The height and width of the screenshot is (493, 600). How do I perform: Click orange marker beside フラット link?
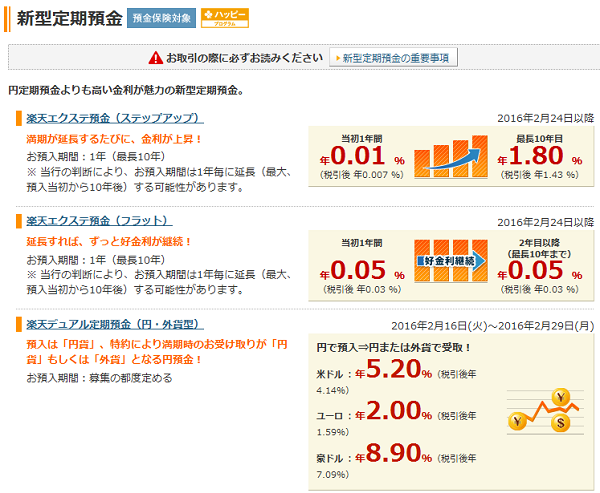click(19, 221)
